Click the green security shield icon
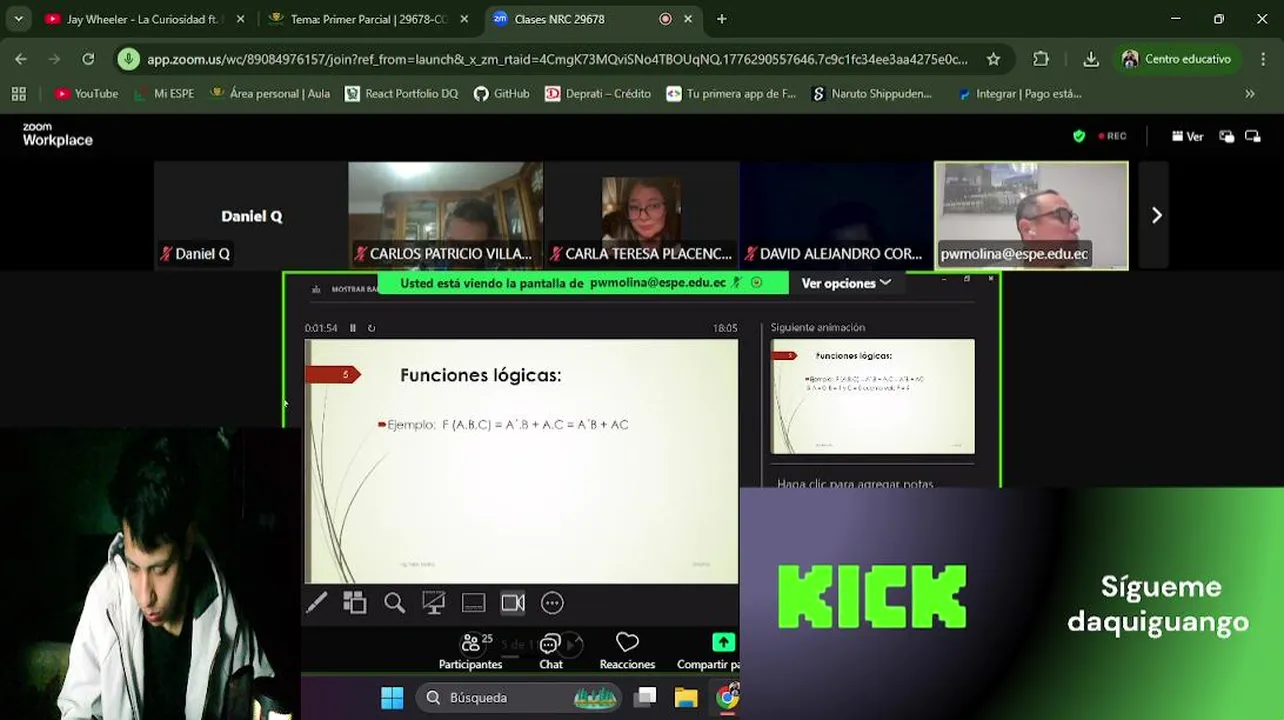Screen dimensions: 1284x720 (x=1079, y=136)
